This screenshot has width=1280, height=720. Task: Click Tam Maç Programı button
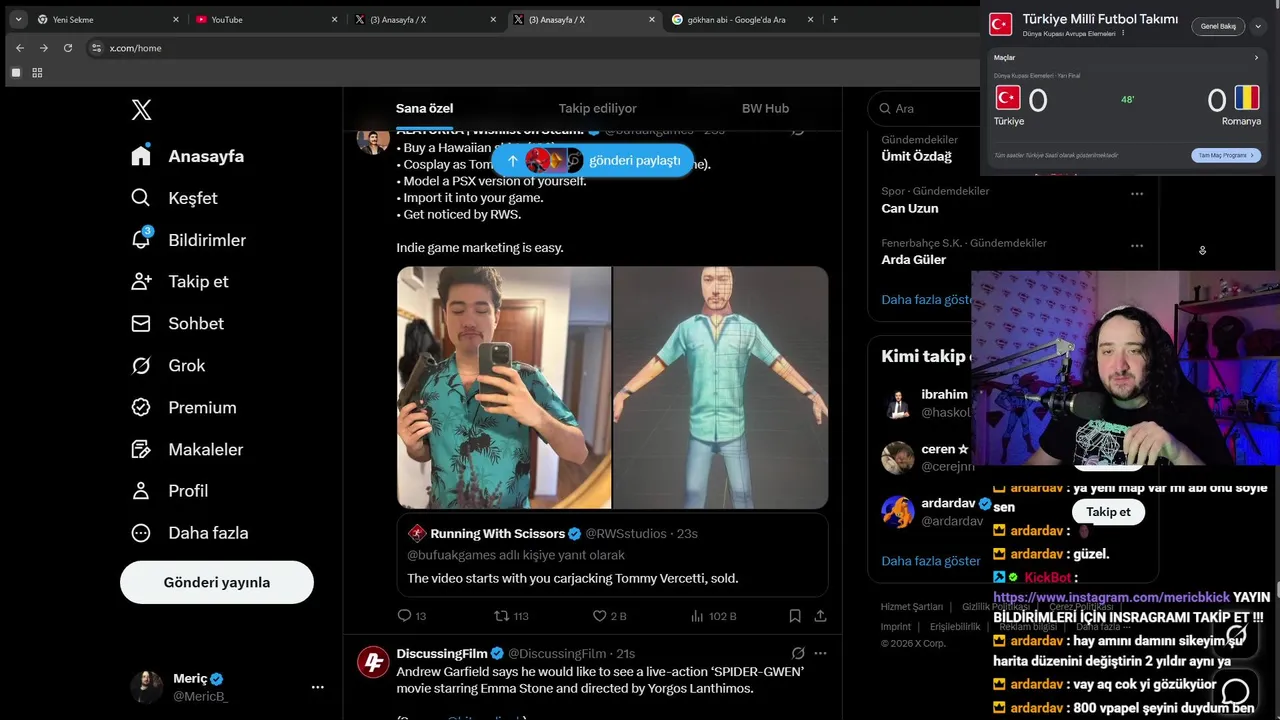click(x=1226, y=155)
